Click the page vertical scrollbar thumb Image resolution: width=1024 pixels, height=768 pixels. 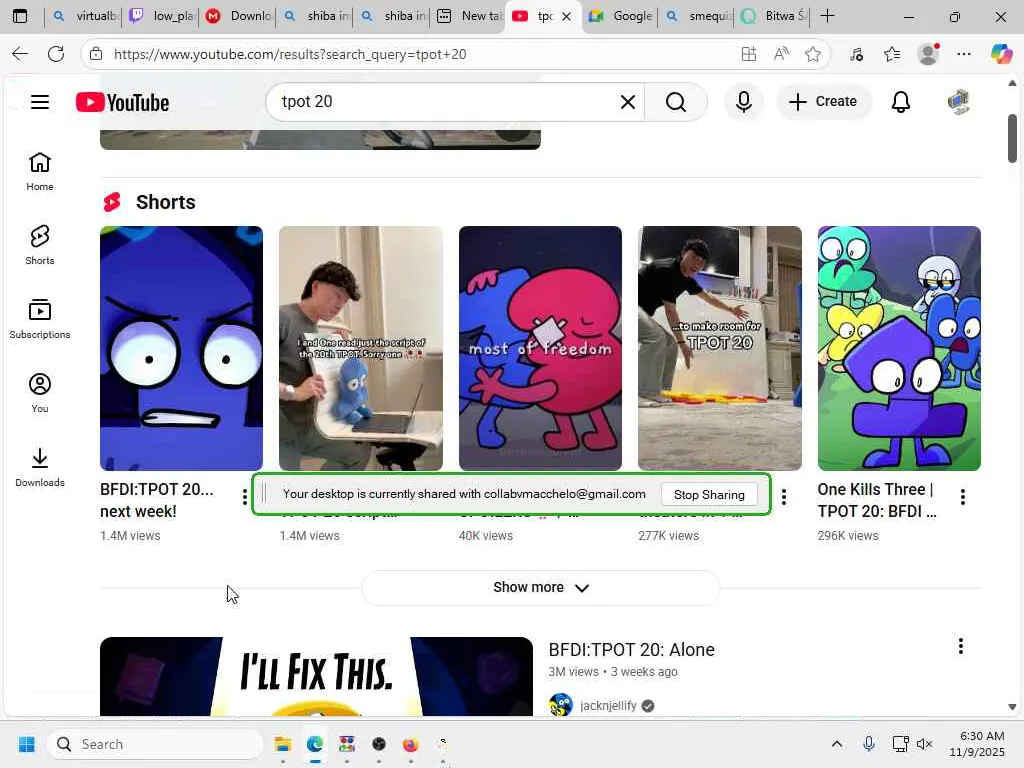coord(1012,138)
